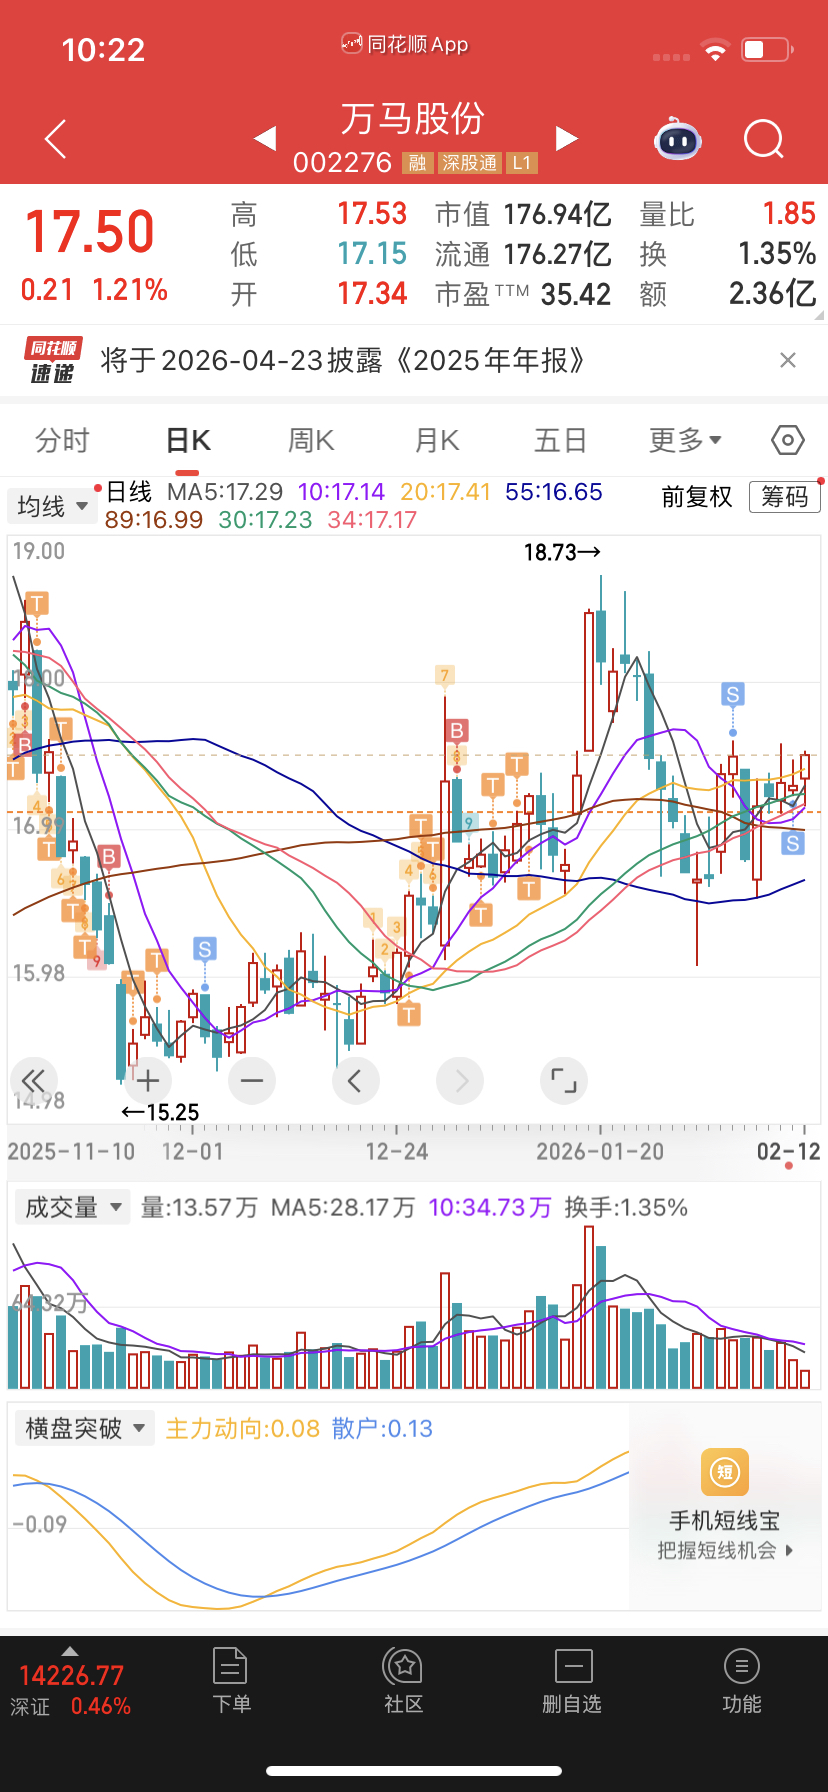This screenshot has width=828, height=1792.
Task: Open the 社区 community button
Action: click(x=404, y=1681)
